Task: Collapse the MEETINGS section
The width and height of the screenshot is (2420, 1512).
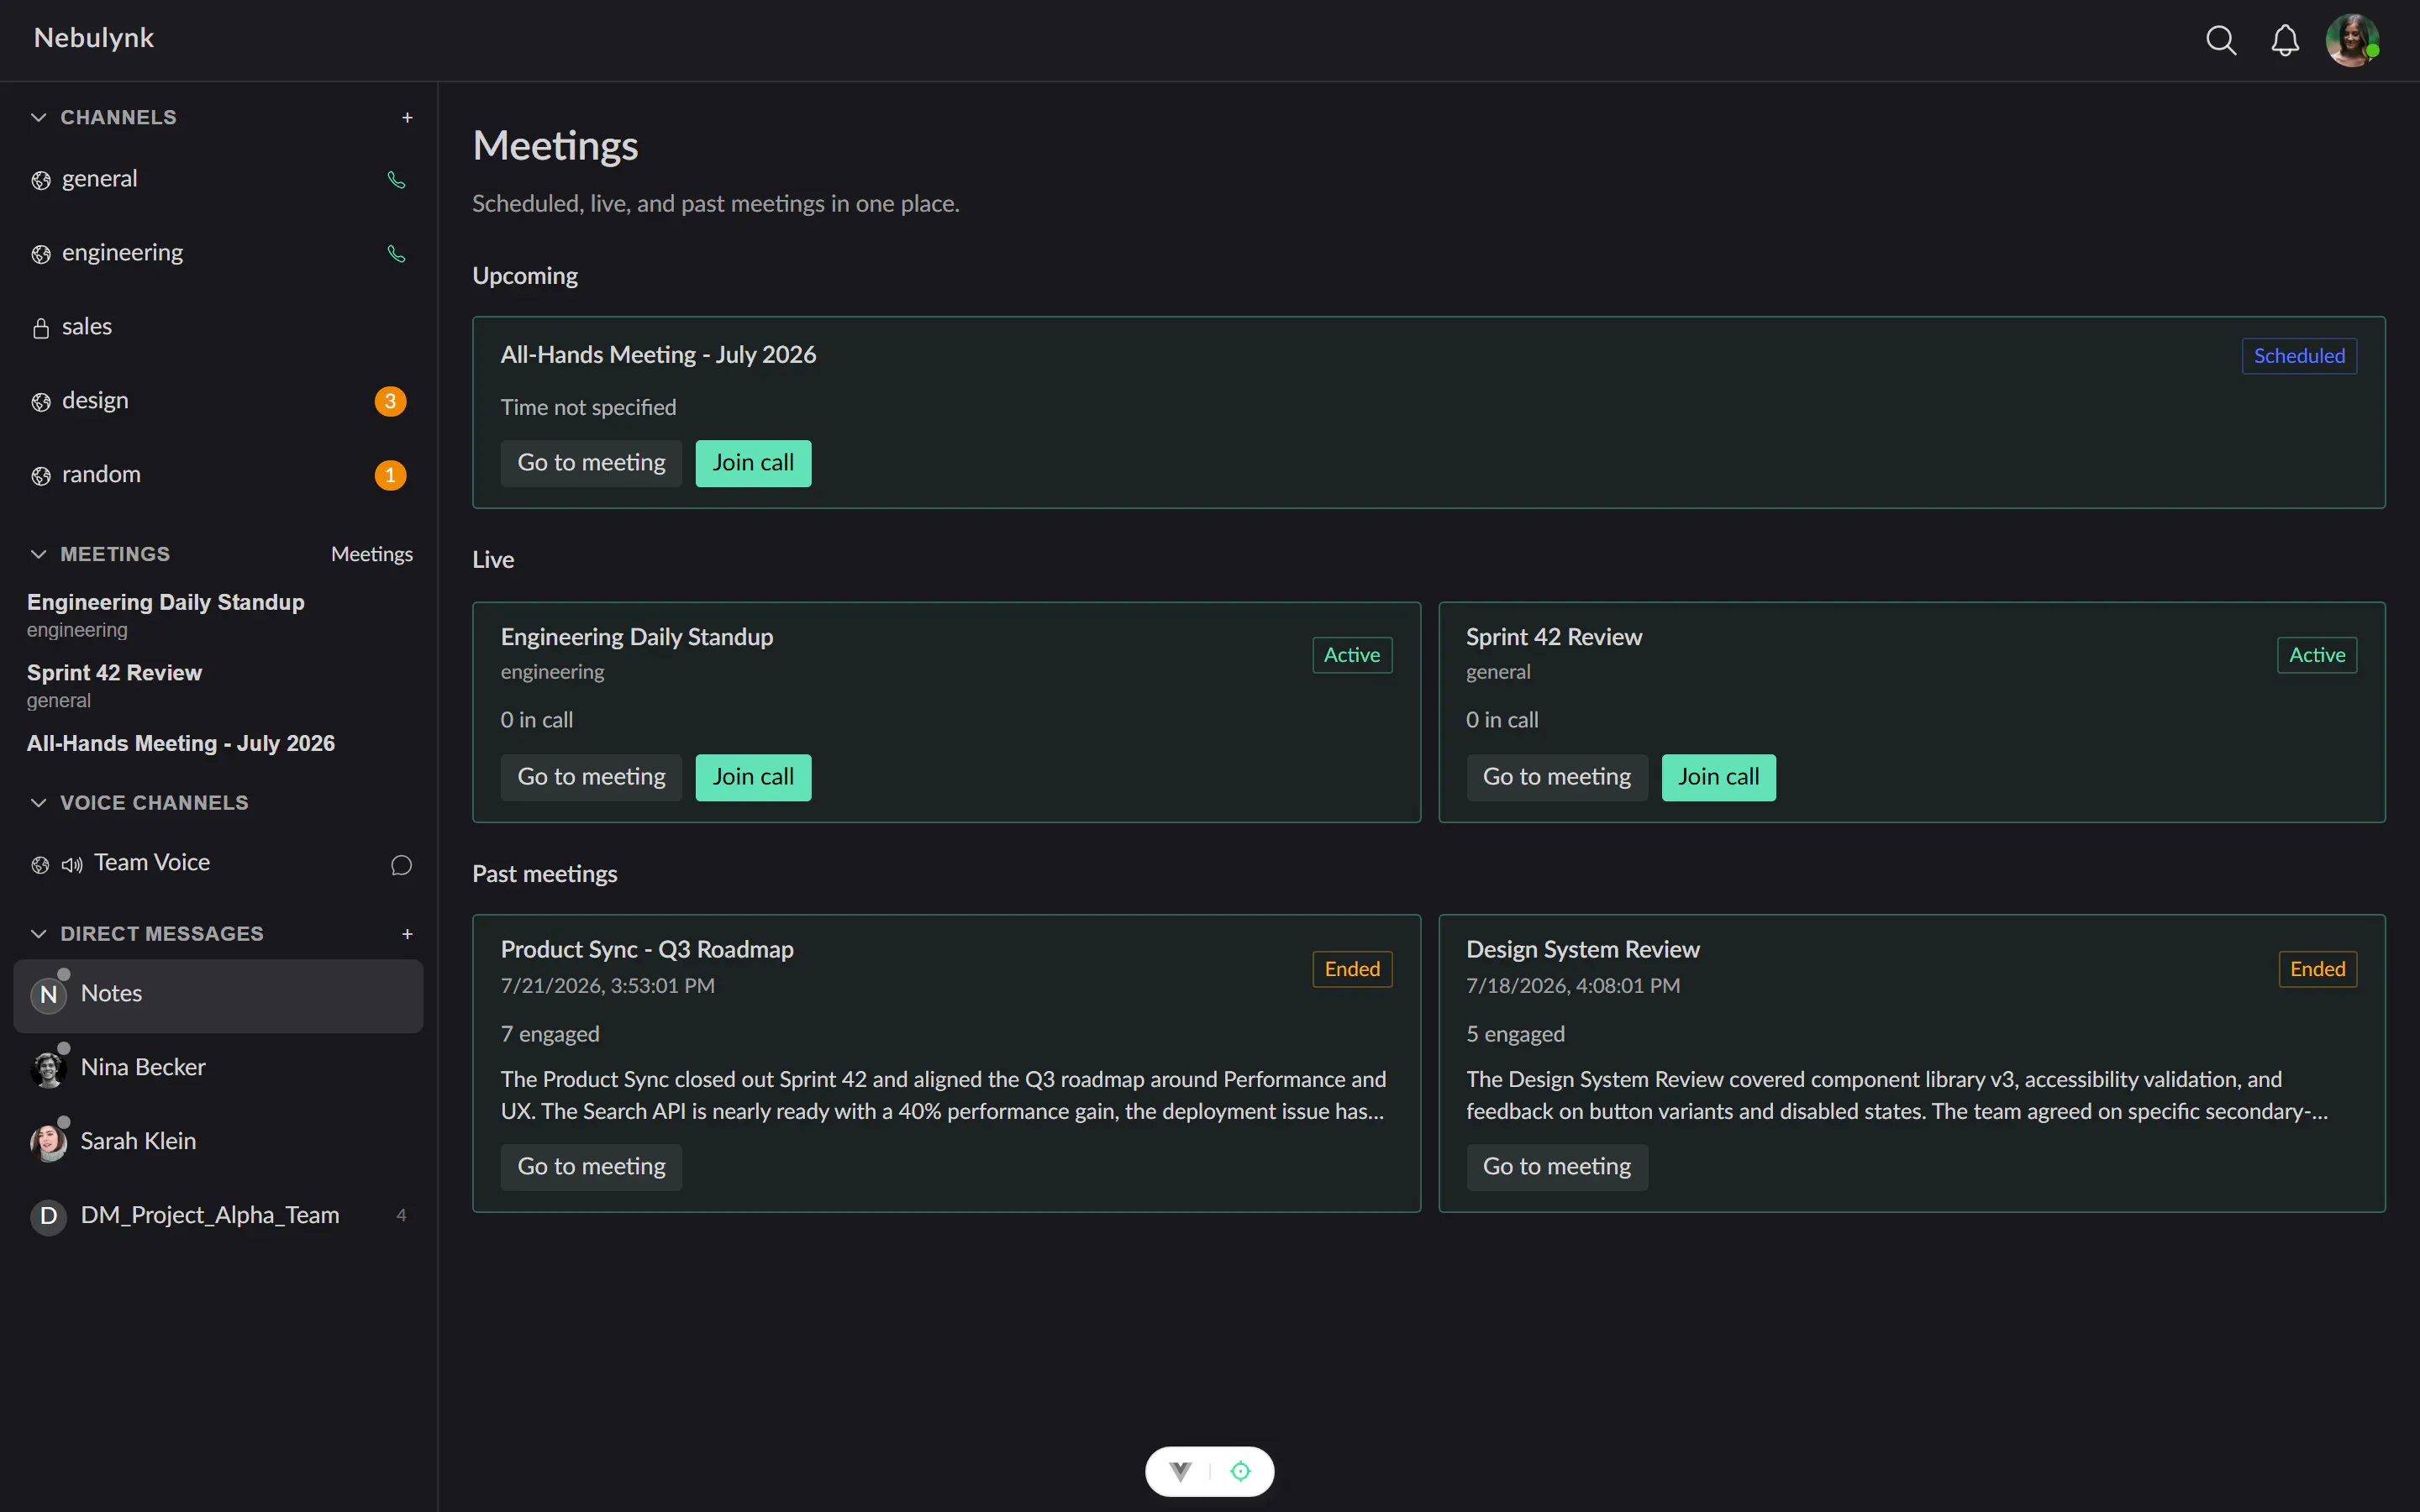Action: pyautogui.click(x=38, y=554)
